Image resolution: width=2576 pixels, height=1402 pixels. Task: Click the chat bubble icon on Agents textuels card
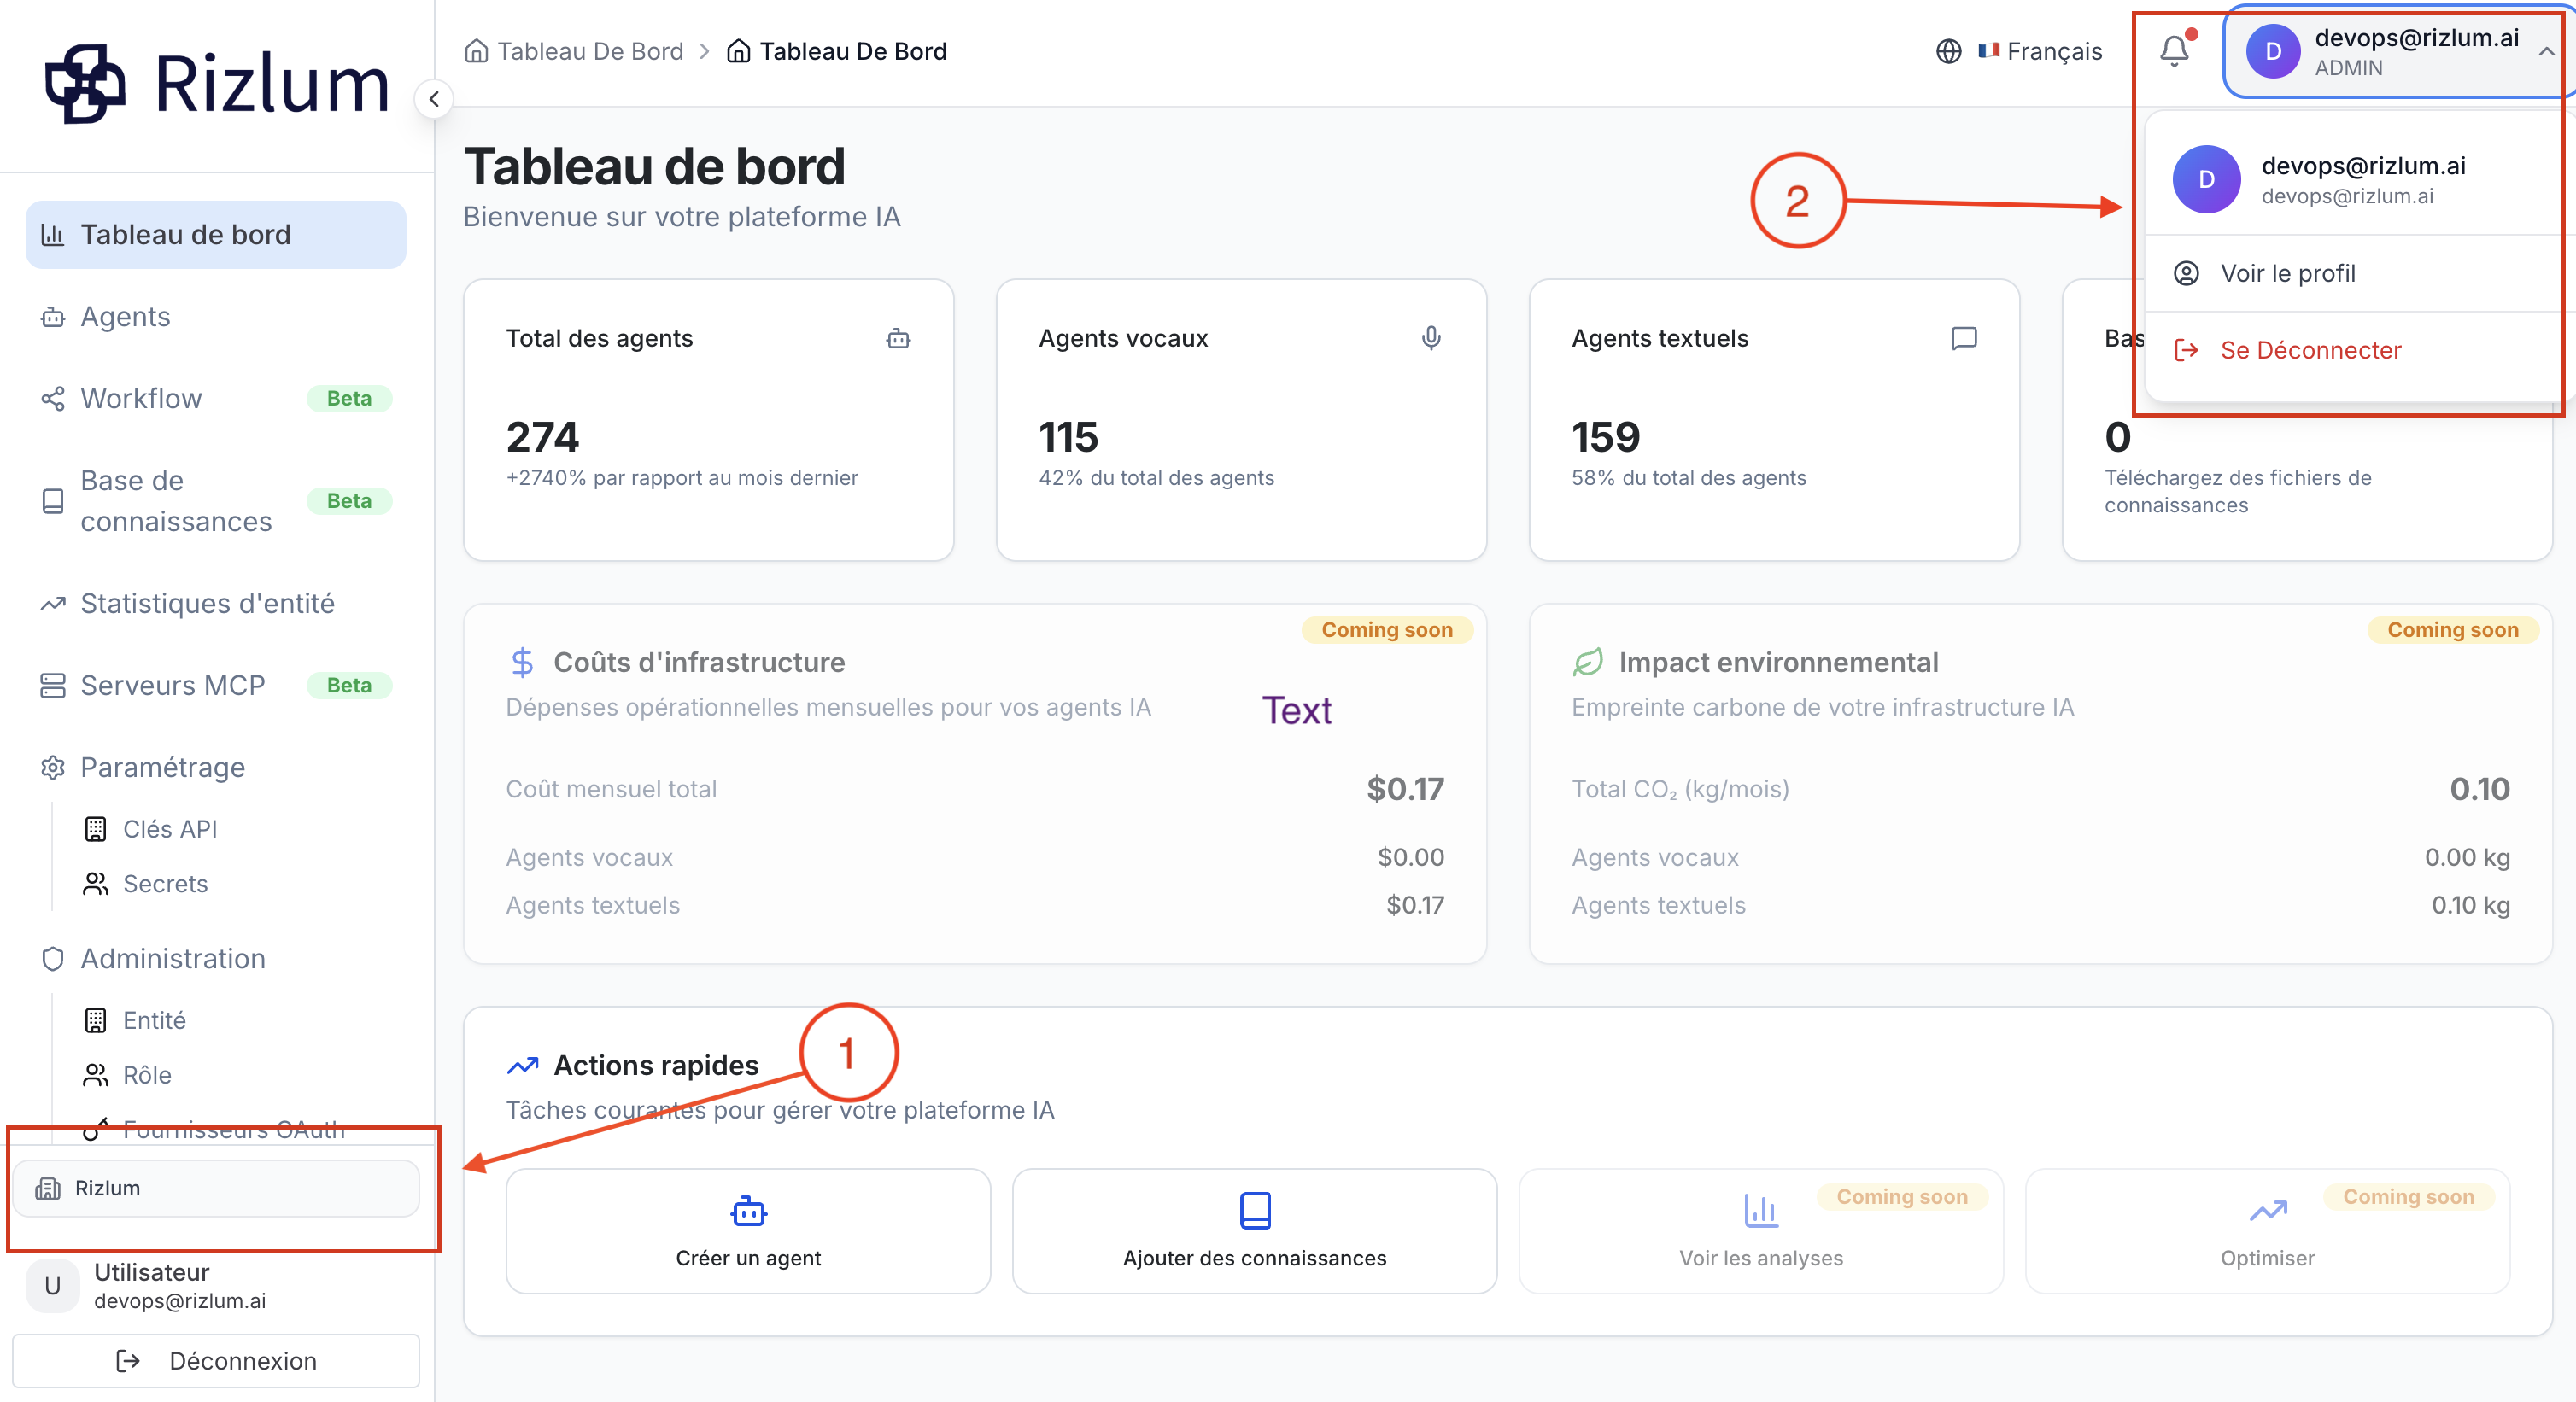1964,339
